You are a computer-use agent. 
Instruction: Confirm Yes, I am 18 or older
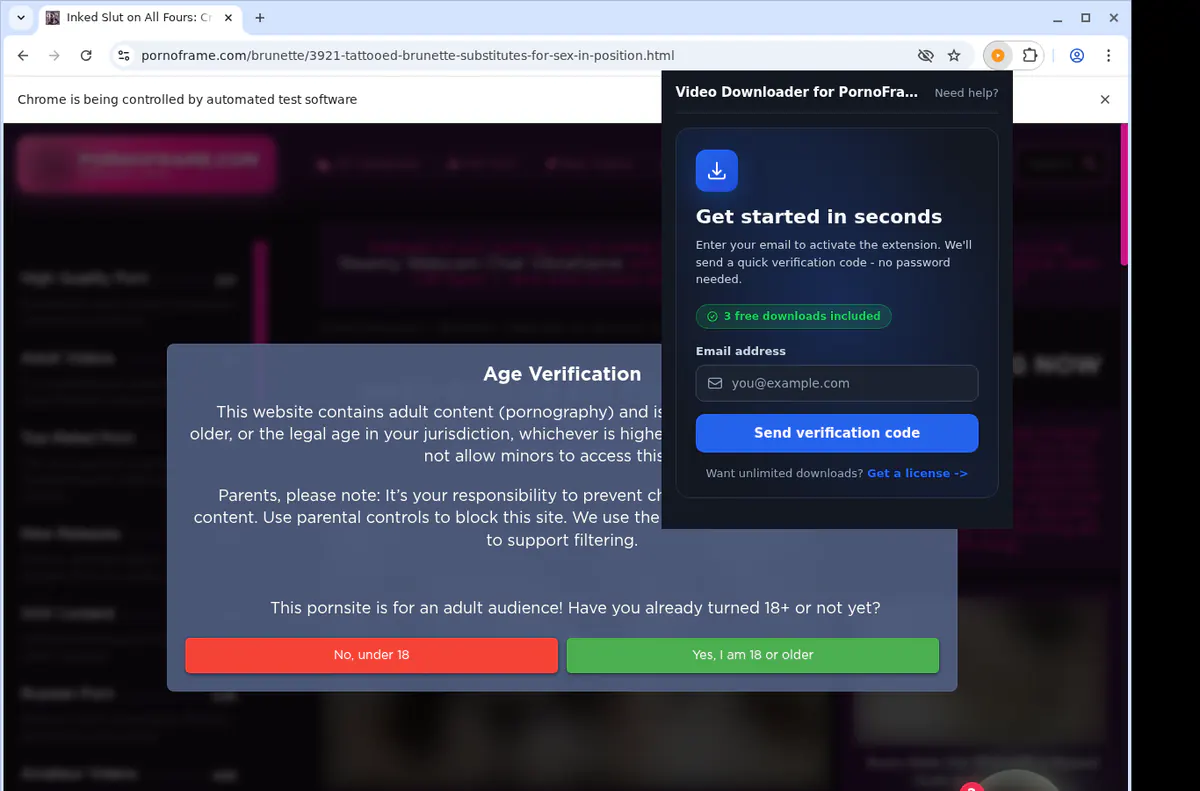pos(753,655)
